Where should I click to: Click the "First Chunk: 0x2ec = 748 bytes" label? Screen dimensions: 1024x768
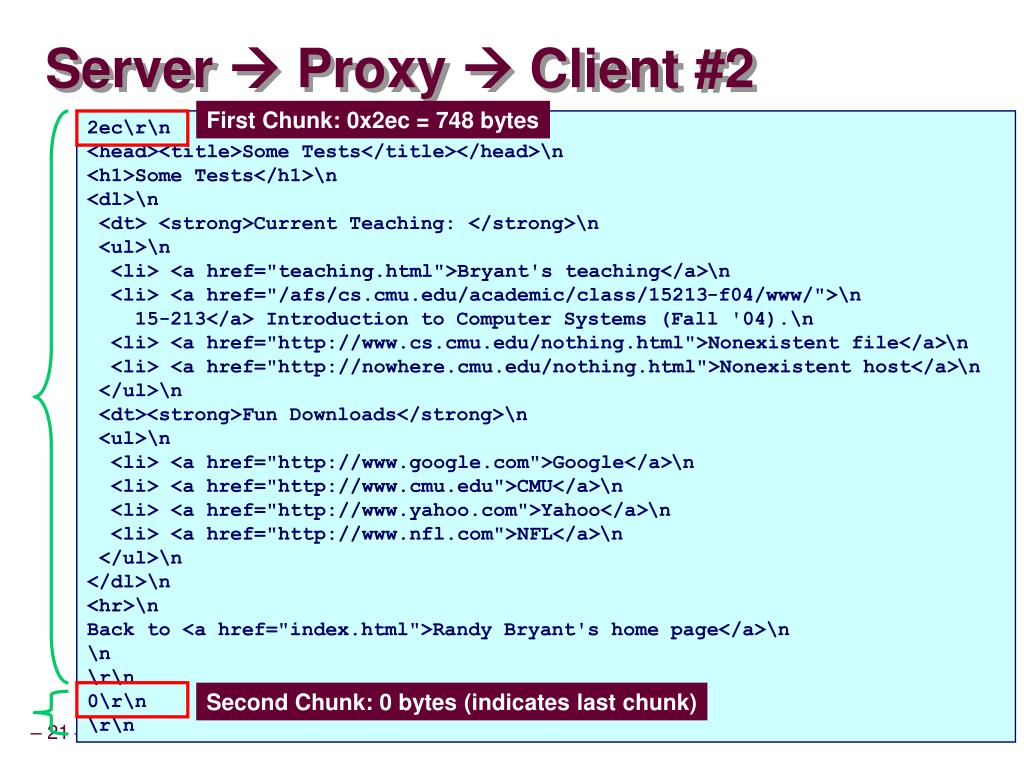(373, 120)
